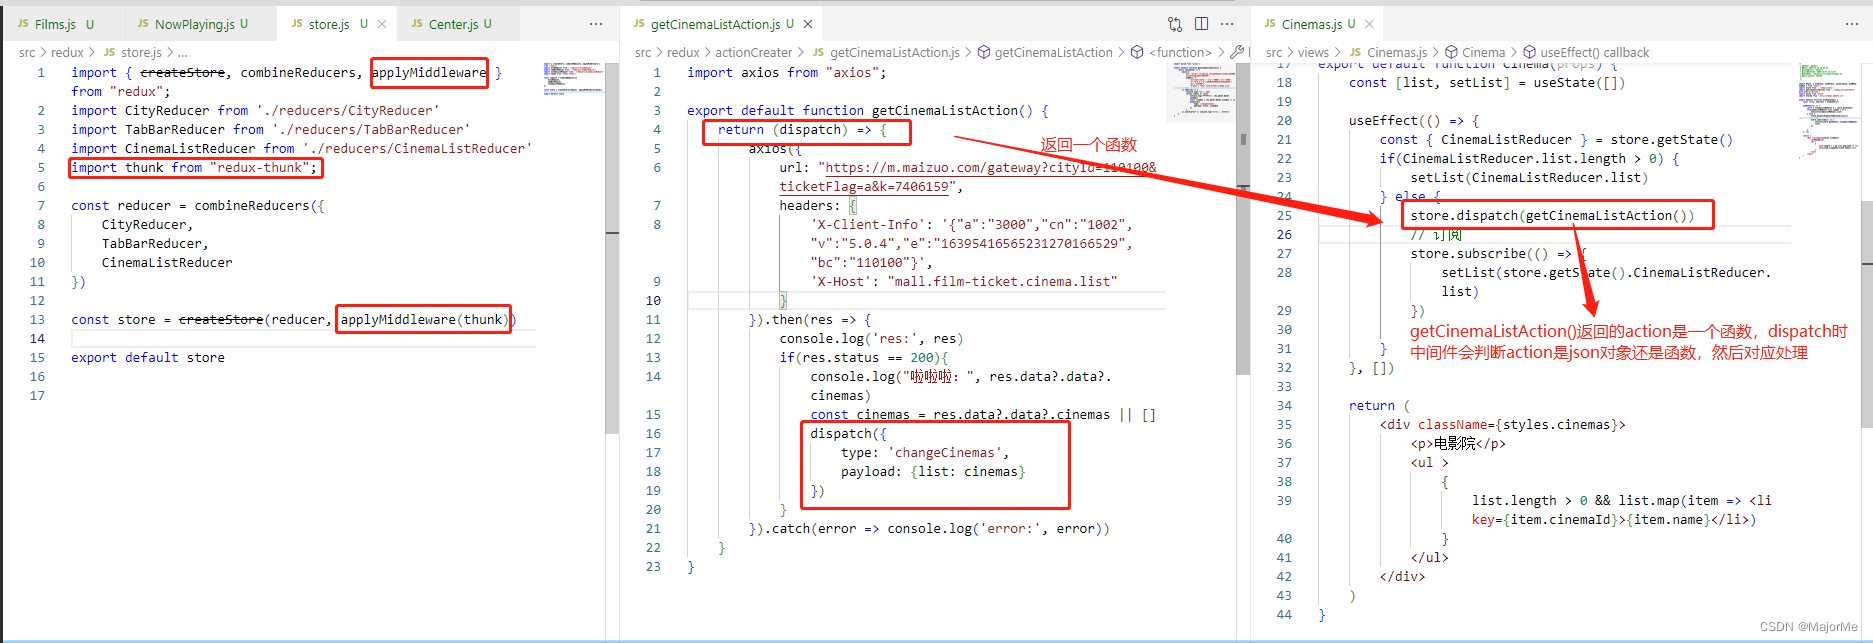The height and width of the screenshot is (643, 1873).
Task: Click line number 16 in getCinemaListAction.js gutter
Action: (x=653, y=434)
